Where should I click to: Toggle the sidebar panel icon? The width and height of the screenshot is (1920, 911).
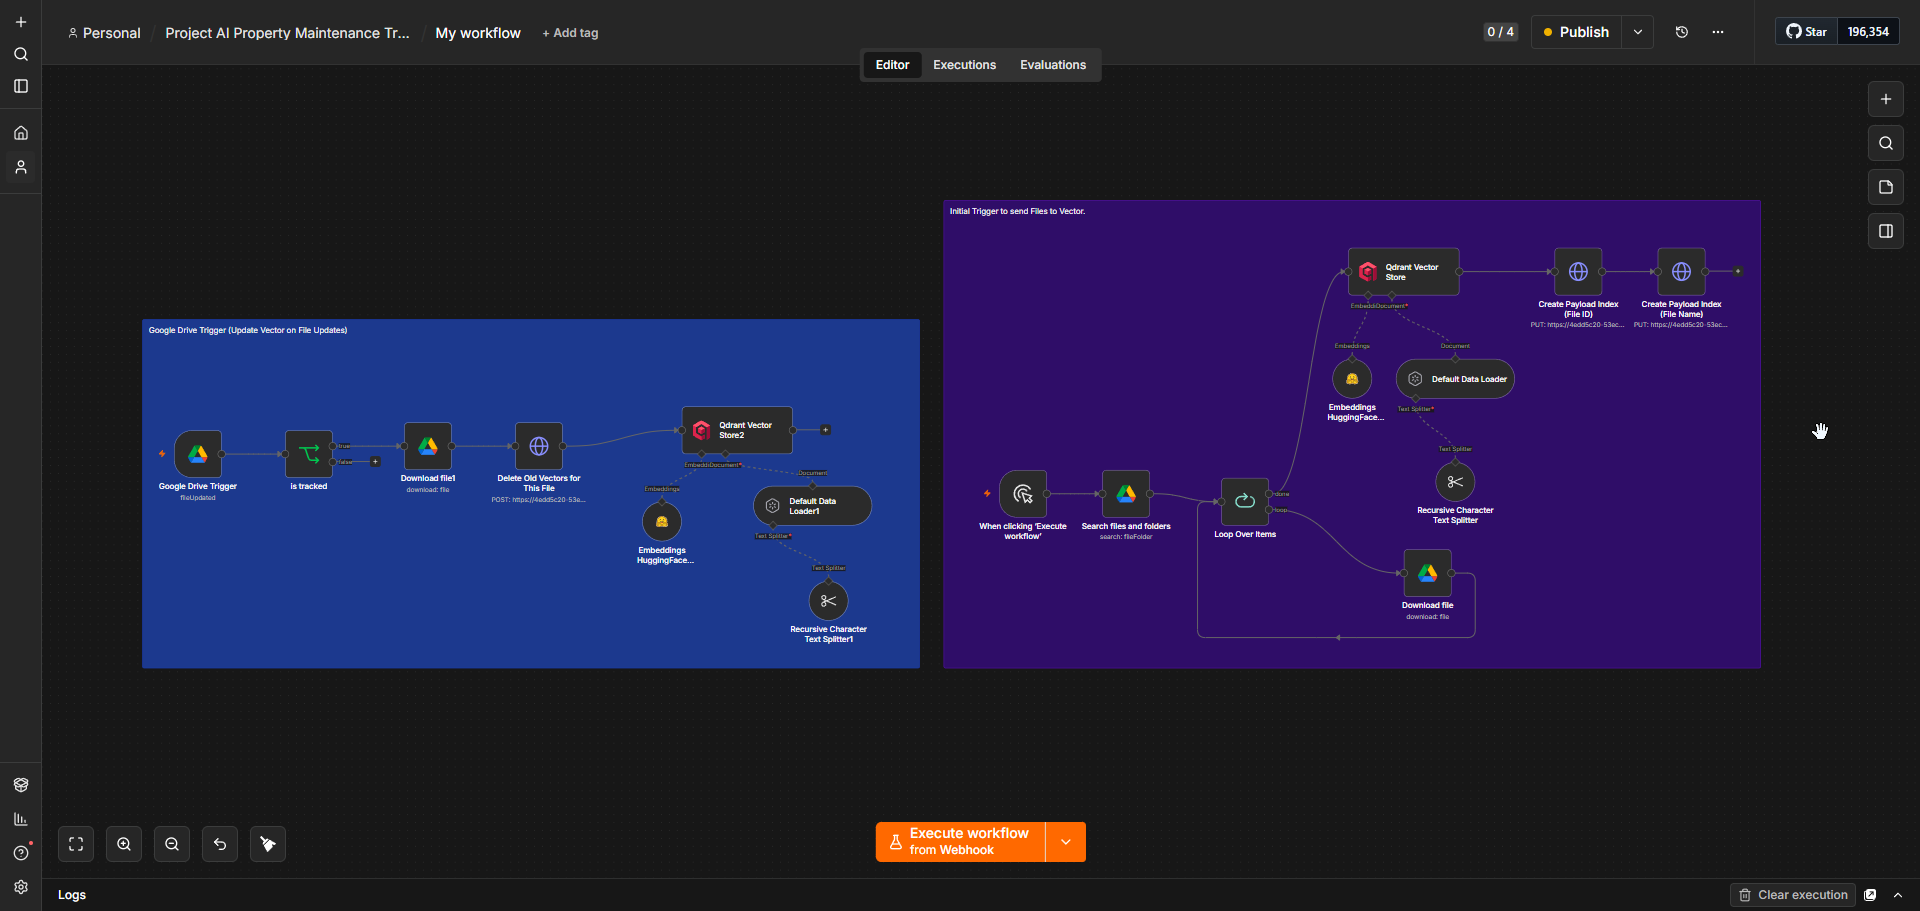click(21, 86)
